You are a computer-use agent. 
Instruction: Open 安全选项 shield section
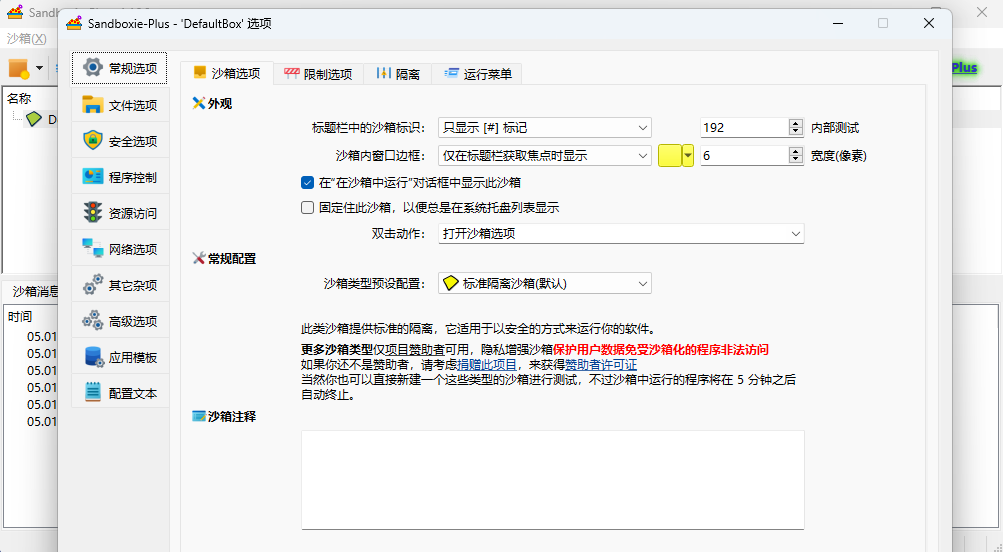click(120, 141)
